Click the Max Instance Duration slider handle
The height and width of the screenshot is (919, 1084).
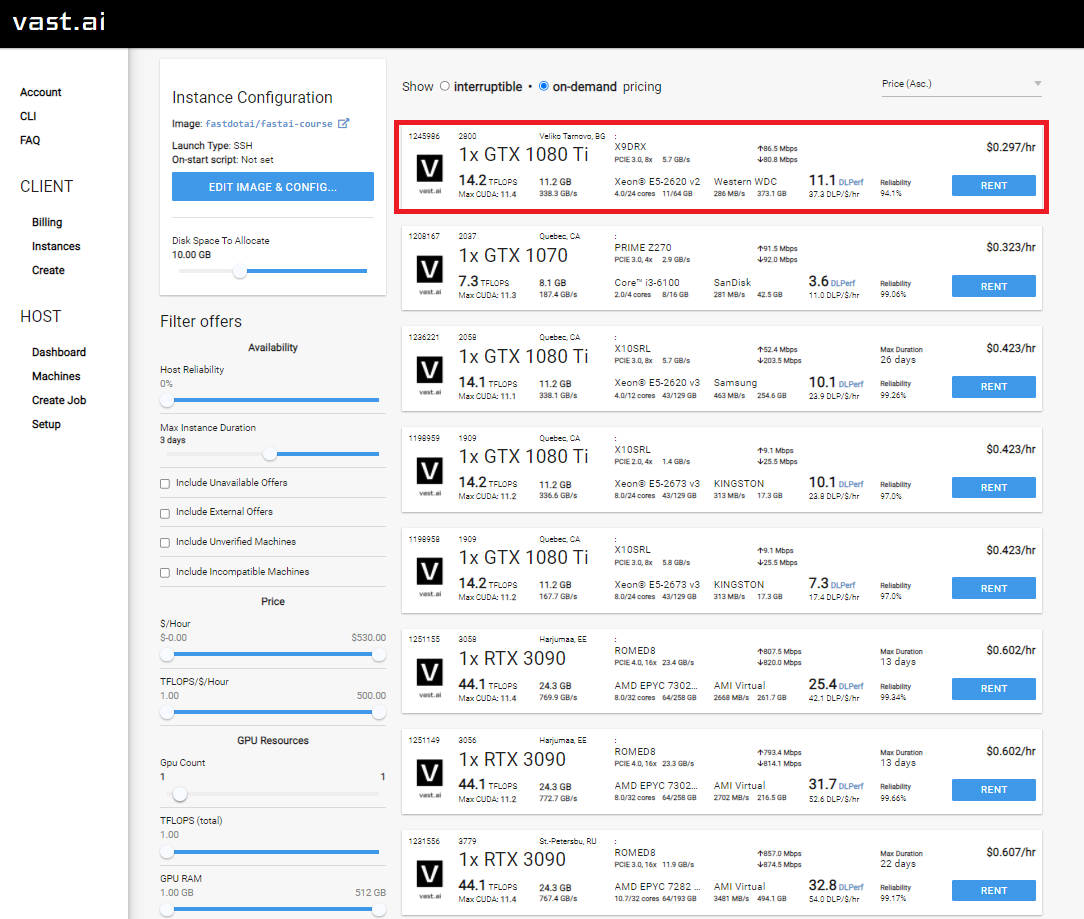(x=270, y=454)
